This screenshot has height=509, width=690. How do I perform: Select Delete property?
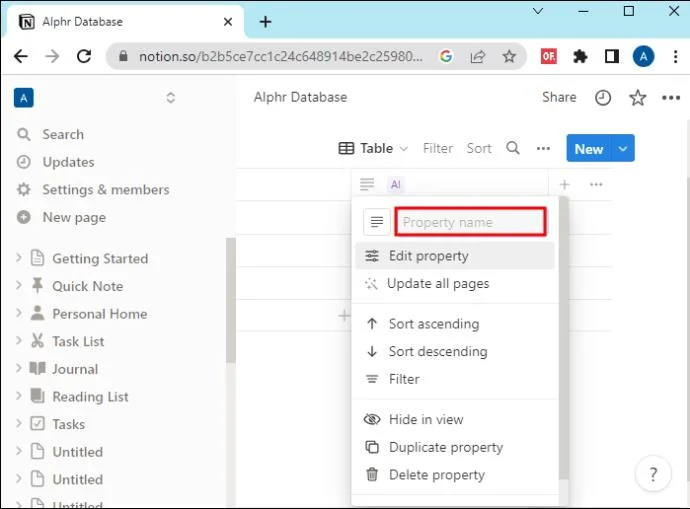click(455, 475)
